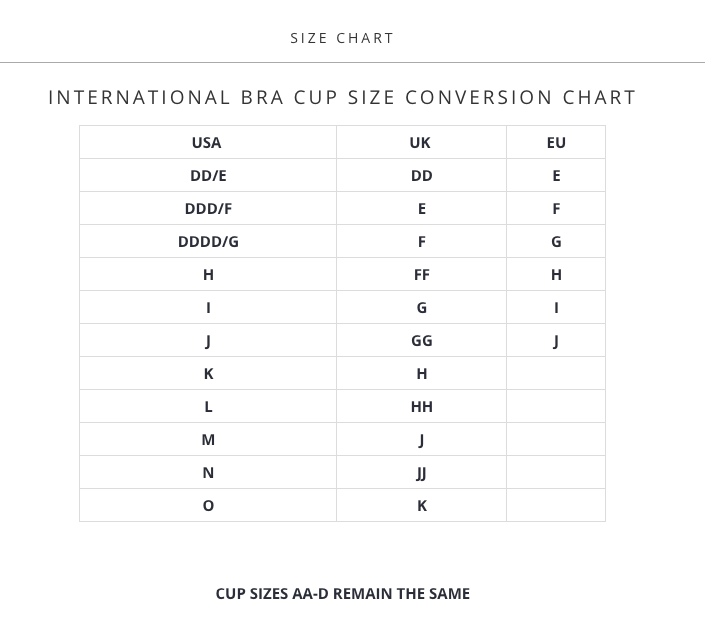The image size is (705, 623).
Task: Select the FF cell in UK column
Action: (x=421, y=274)
